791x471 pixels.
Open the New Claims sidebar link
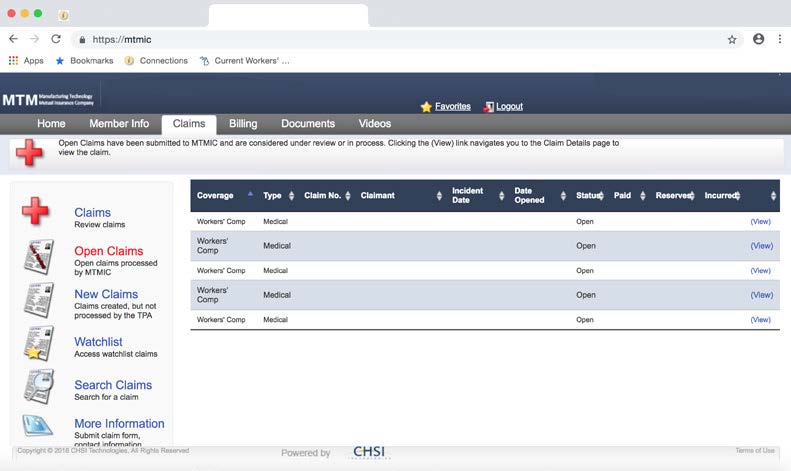point(106,294)
